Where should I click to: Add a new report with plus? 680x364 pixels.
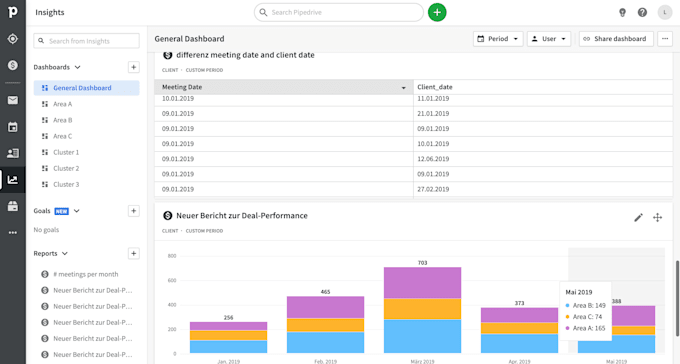pyautogui.click(x=134, y=253)
